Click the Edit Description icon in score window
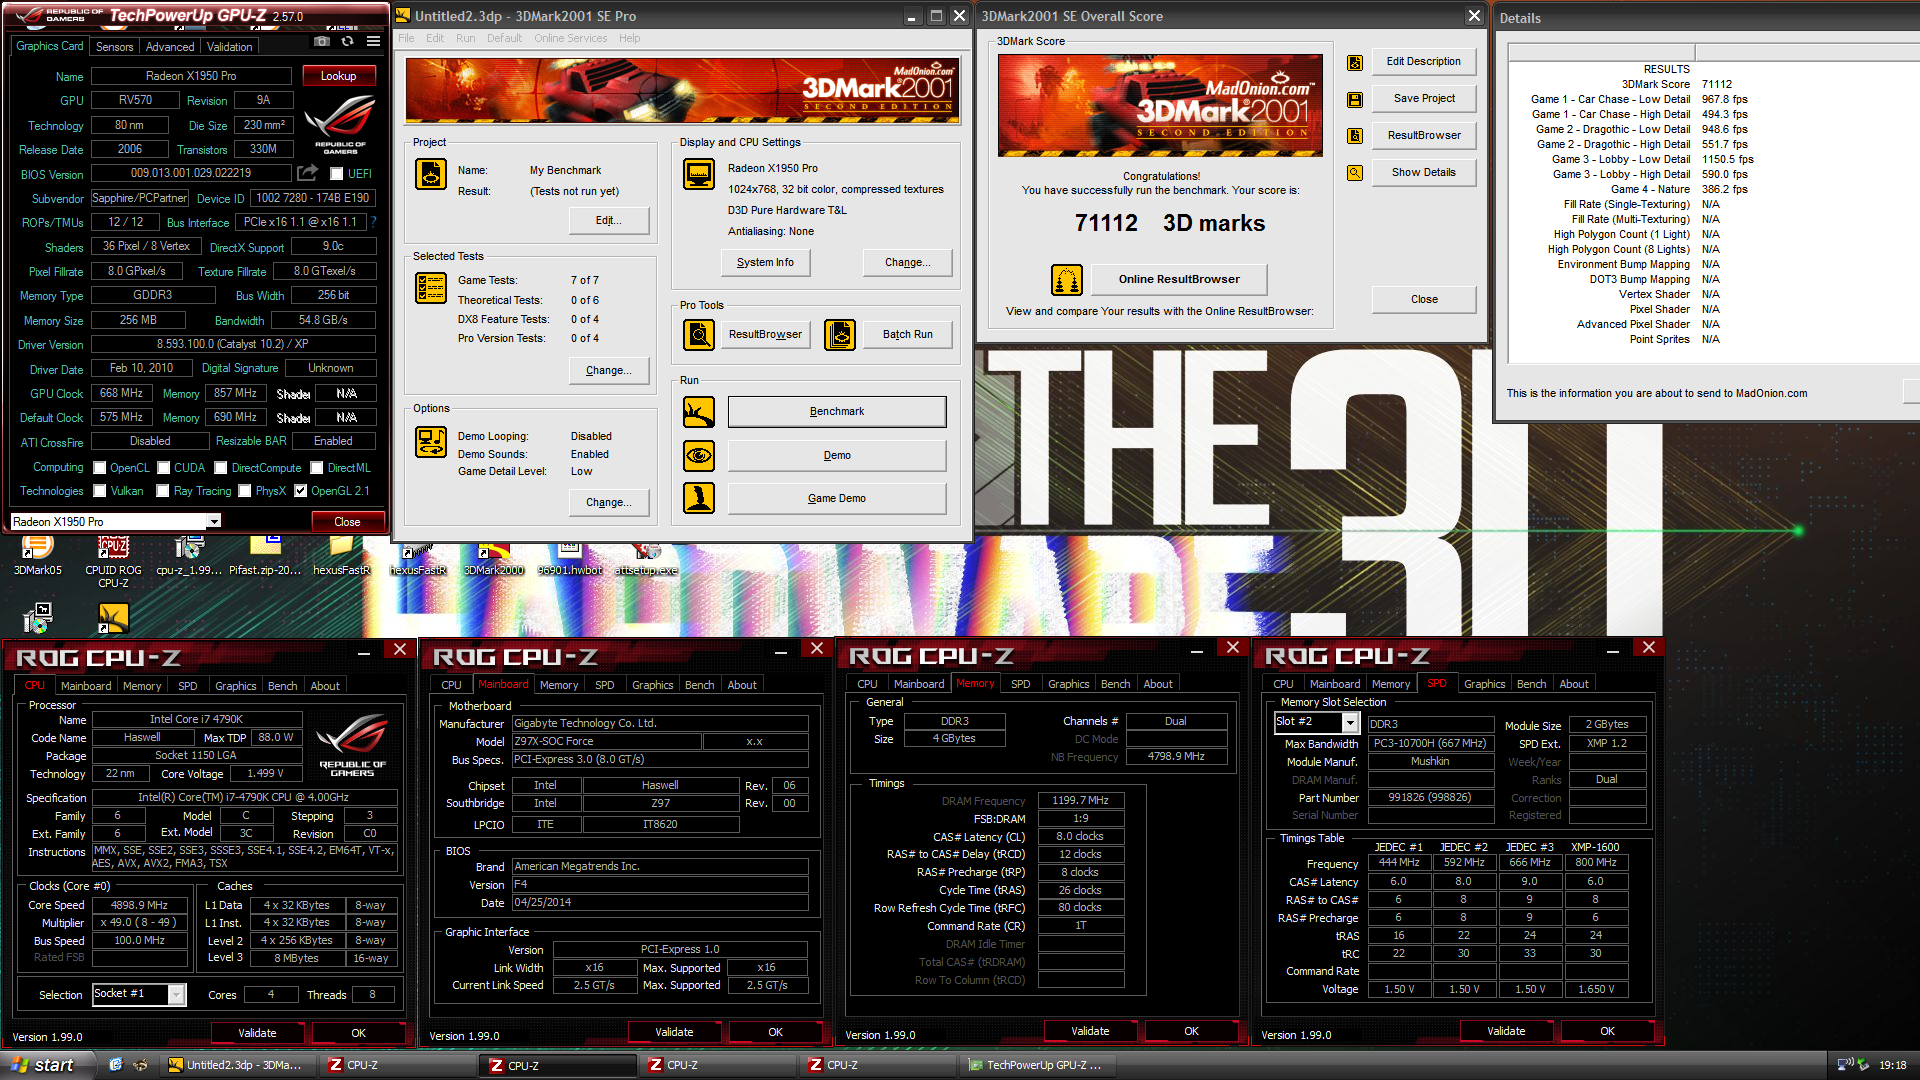Screen dimensions: 1920x1080 click(x=1355, y=63)
